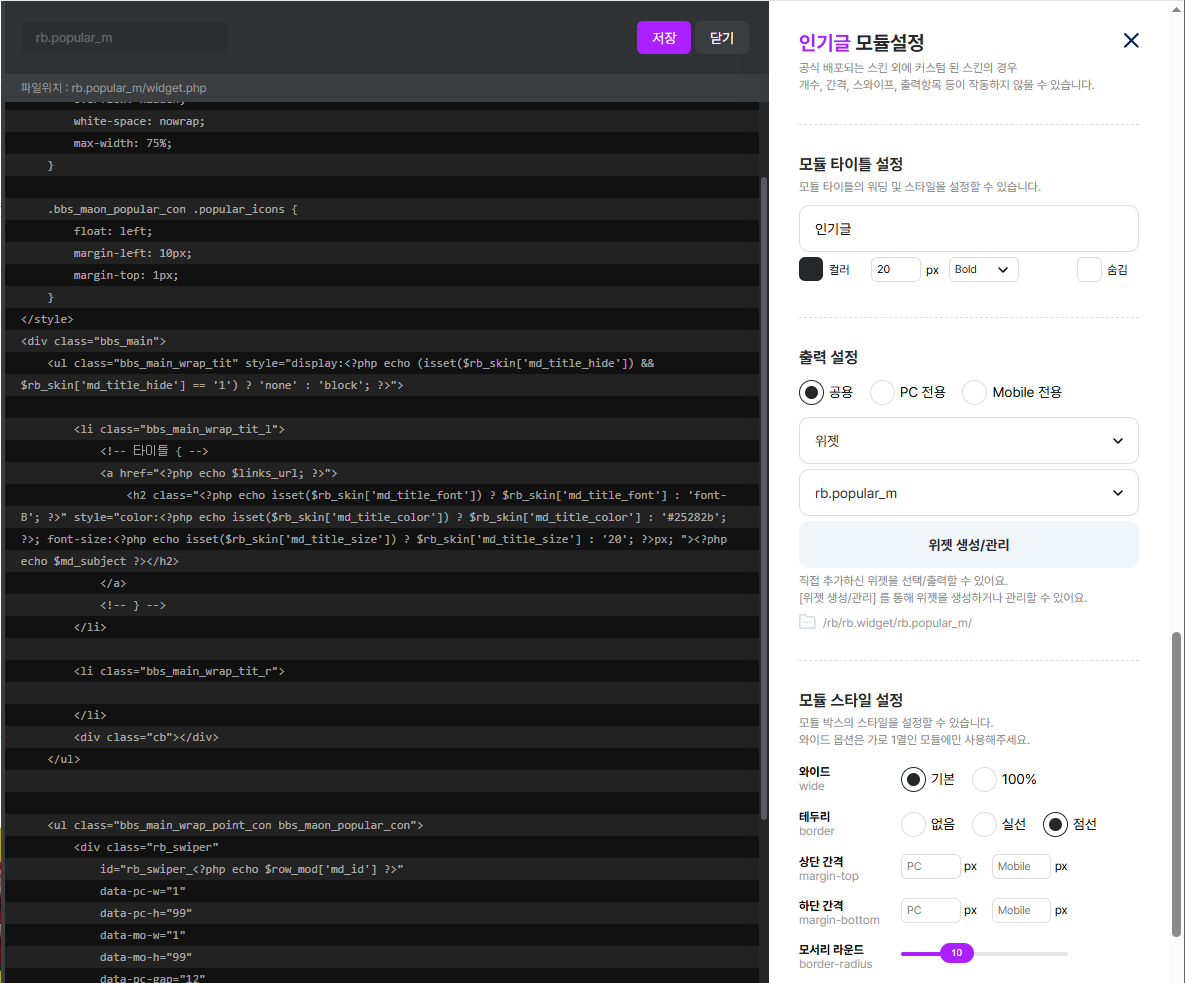Viewport: 1185px width, 983px height.
Task: Choose the 100% wide option
Action: tap(984, 779)
